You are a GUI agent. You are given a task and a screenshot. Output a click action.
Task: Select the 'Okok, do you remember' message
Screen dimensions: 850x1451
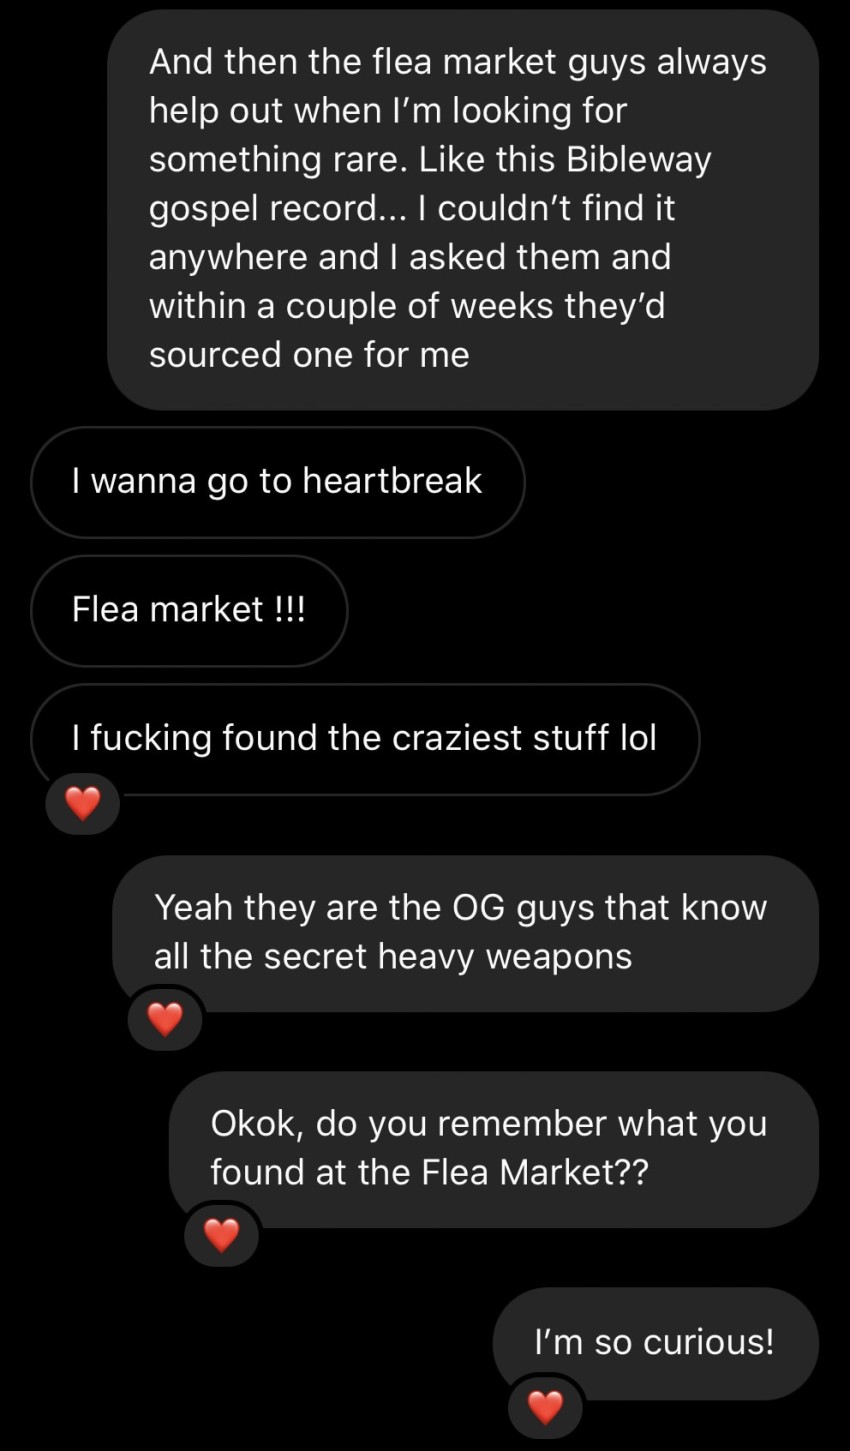tap(494, 1149)
